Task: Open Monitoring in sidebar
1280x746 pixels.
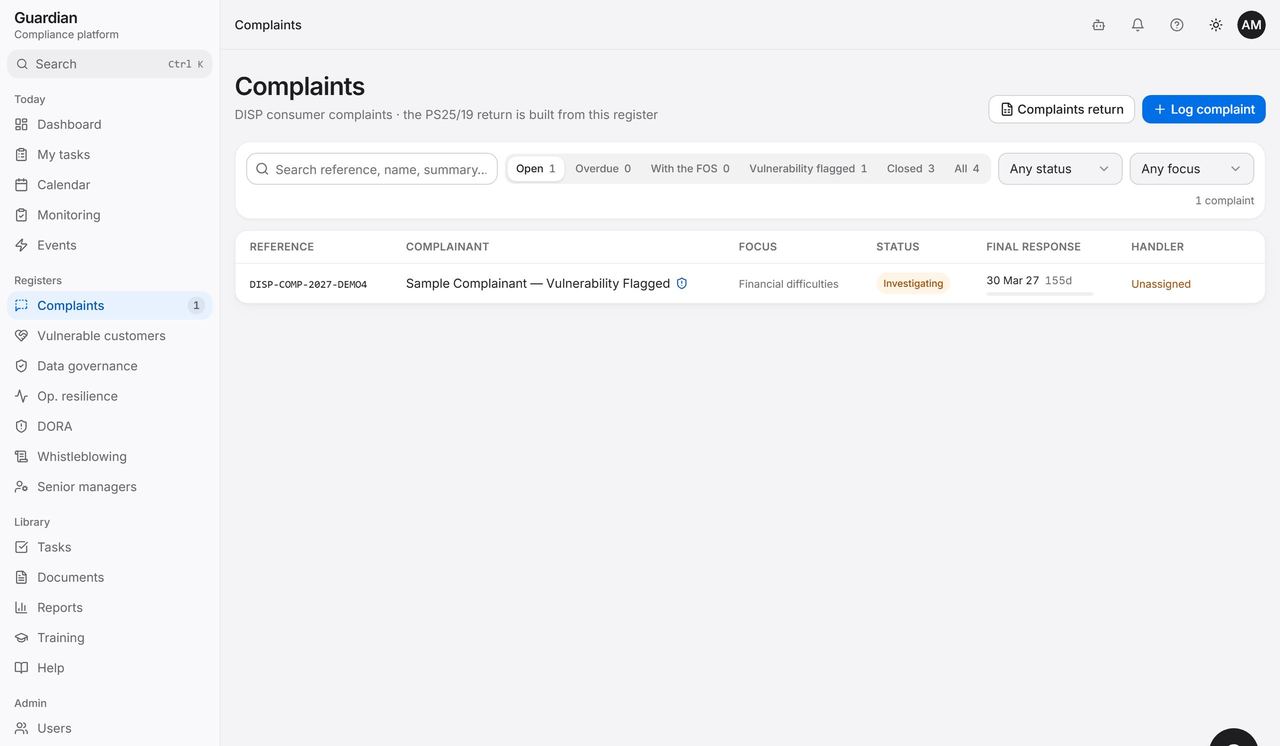Action: (x=110, y=215)
